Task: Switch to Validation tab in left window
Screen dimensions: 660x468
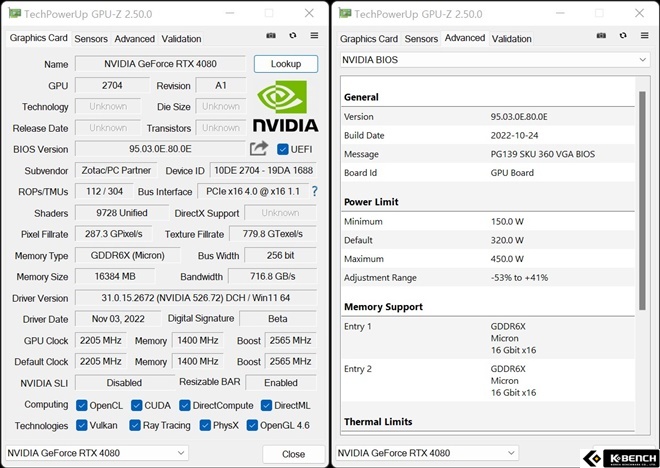Action: [181, 39]
